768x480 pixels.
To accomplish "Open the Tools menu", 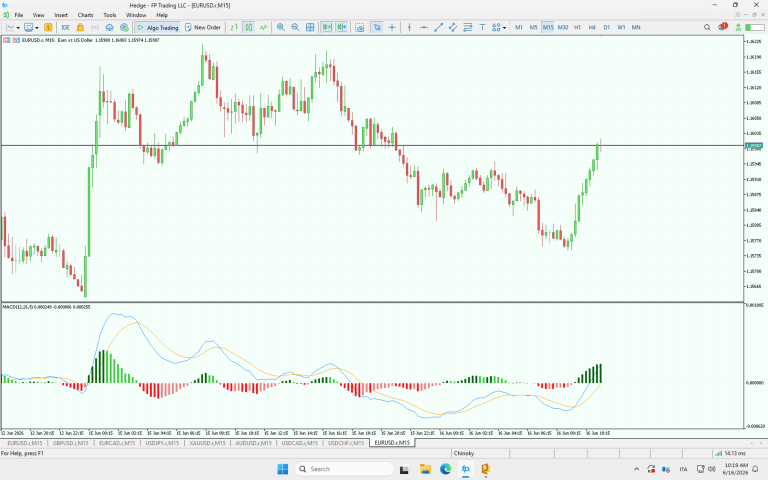I will 110,15.
